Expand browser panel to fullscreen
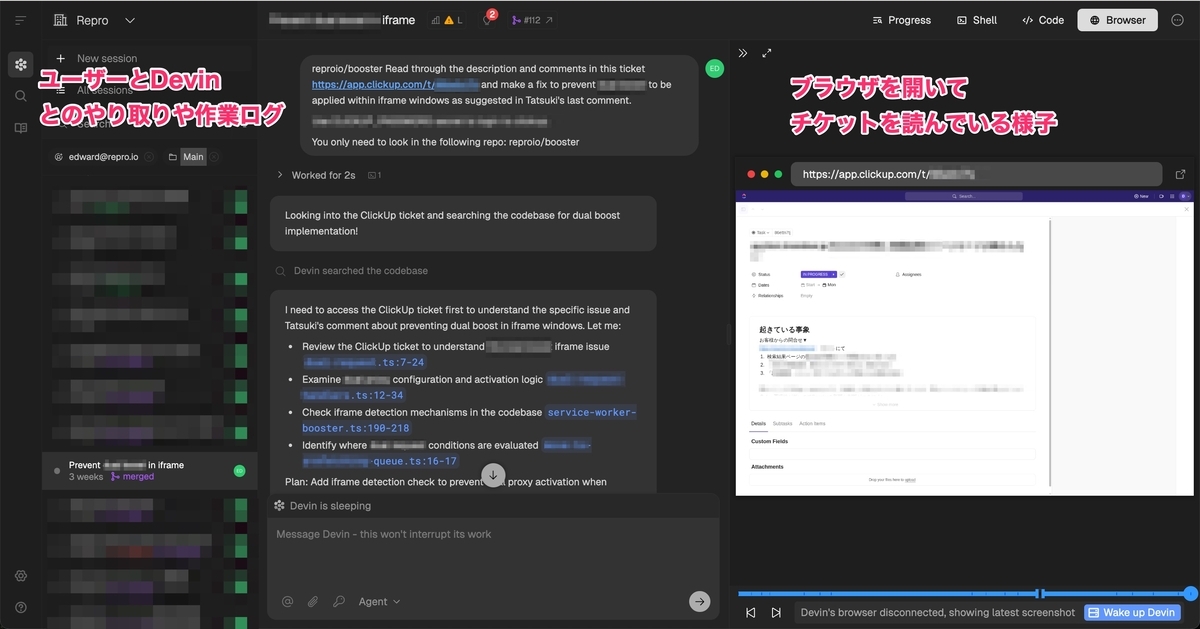This screenshot has width=1200, height=629. pos(767,53)
